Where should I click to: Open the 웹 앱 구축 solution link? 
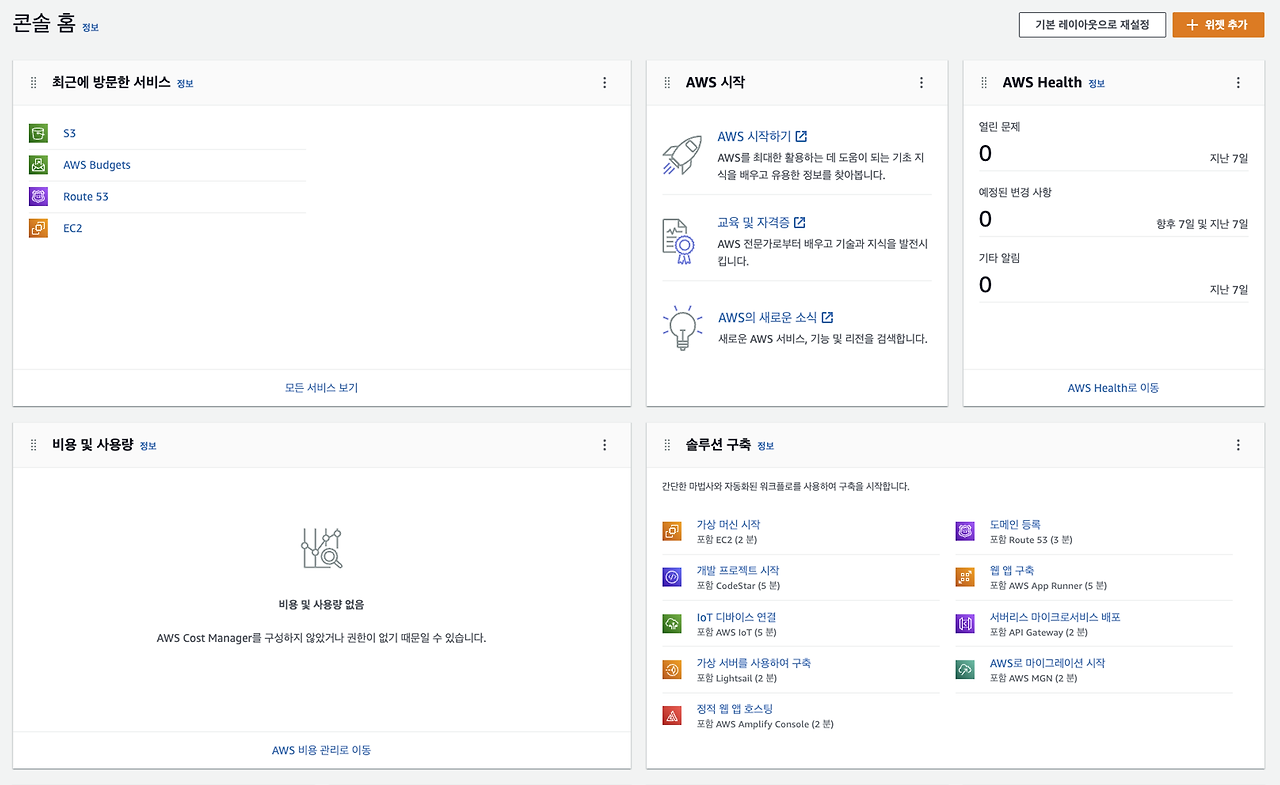pyautogui.click(x=1012, y=570)
